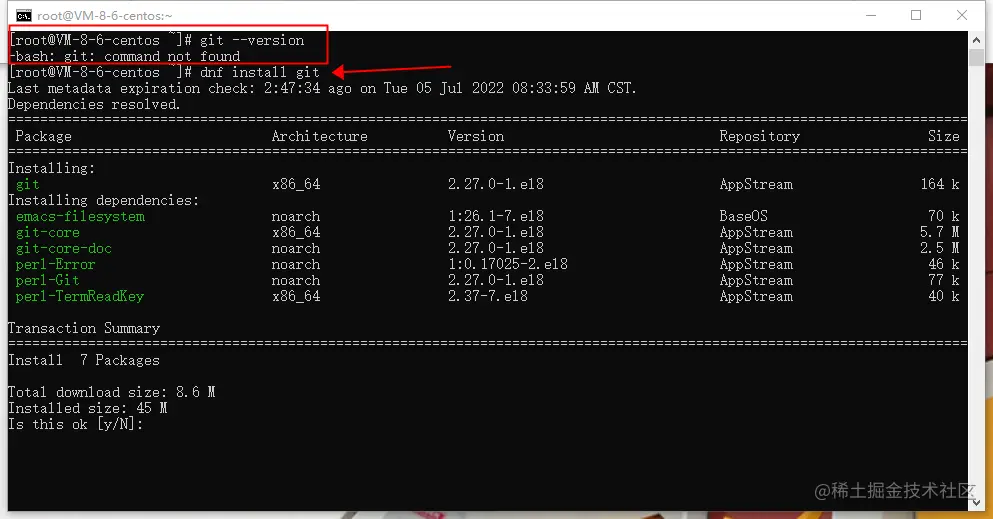
Task: Click the 'Size' column header
Action: tap(944, 136)
